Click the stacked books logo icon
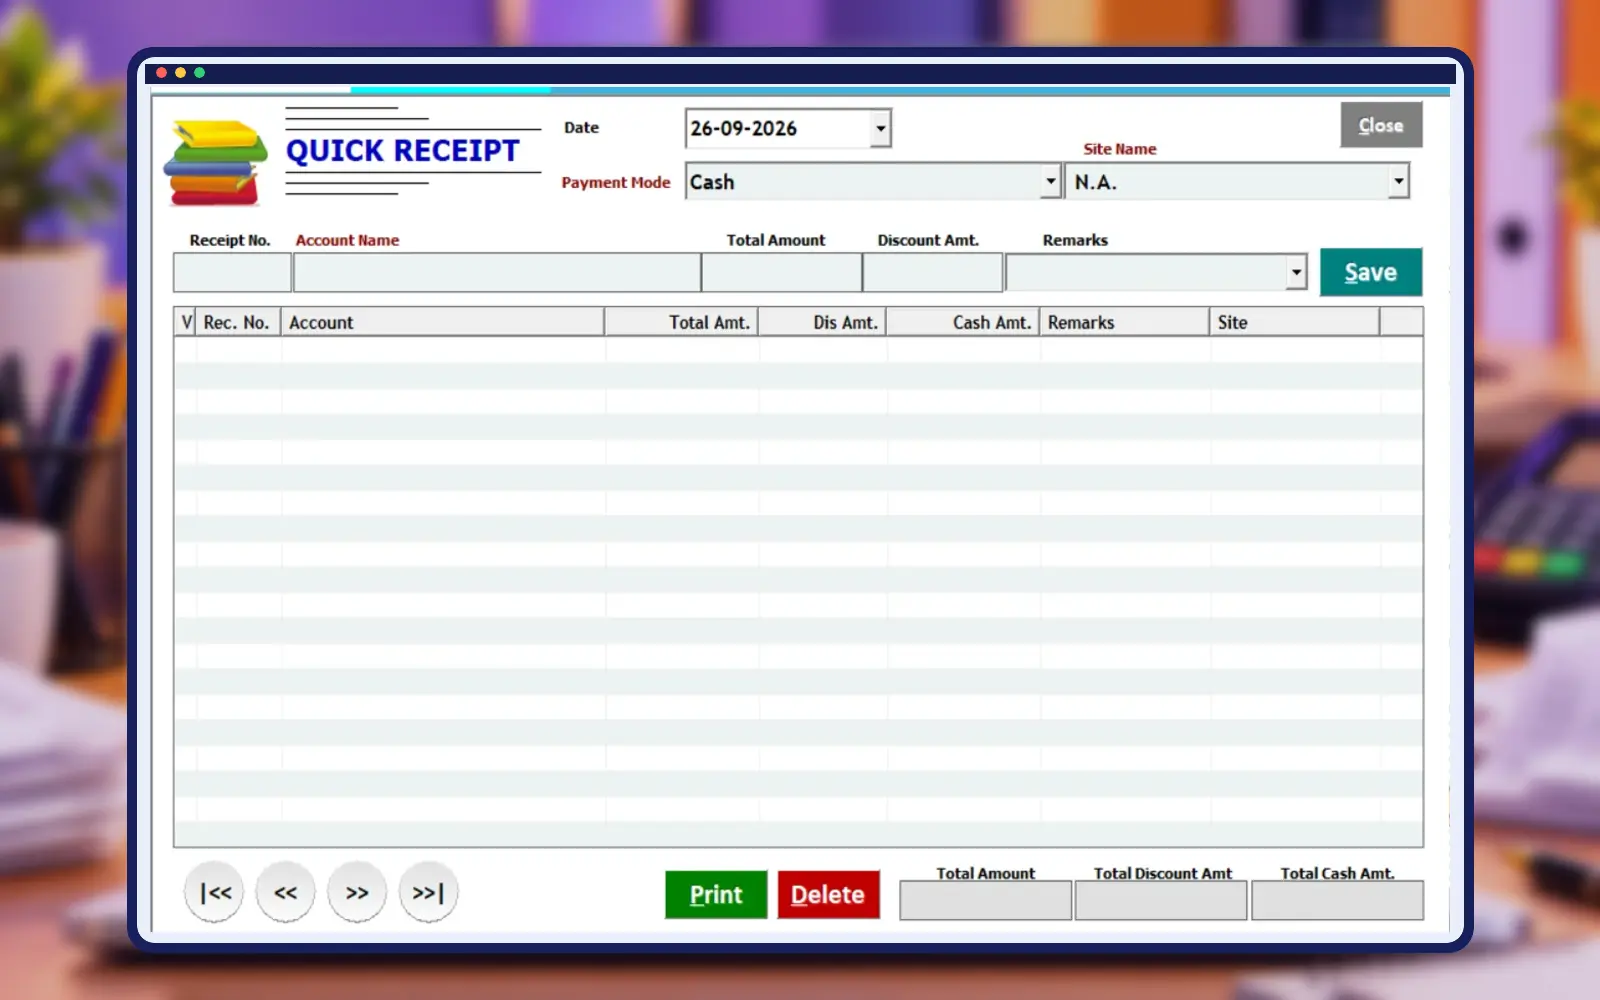The height and width of the screenshot is (1000, 1600). click(x=216, y=162)
